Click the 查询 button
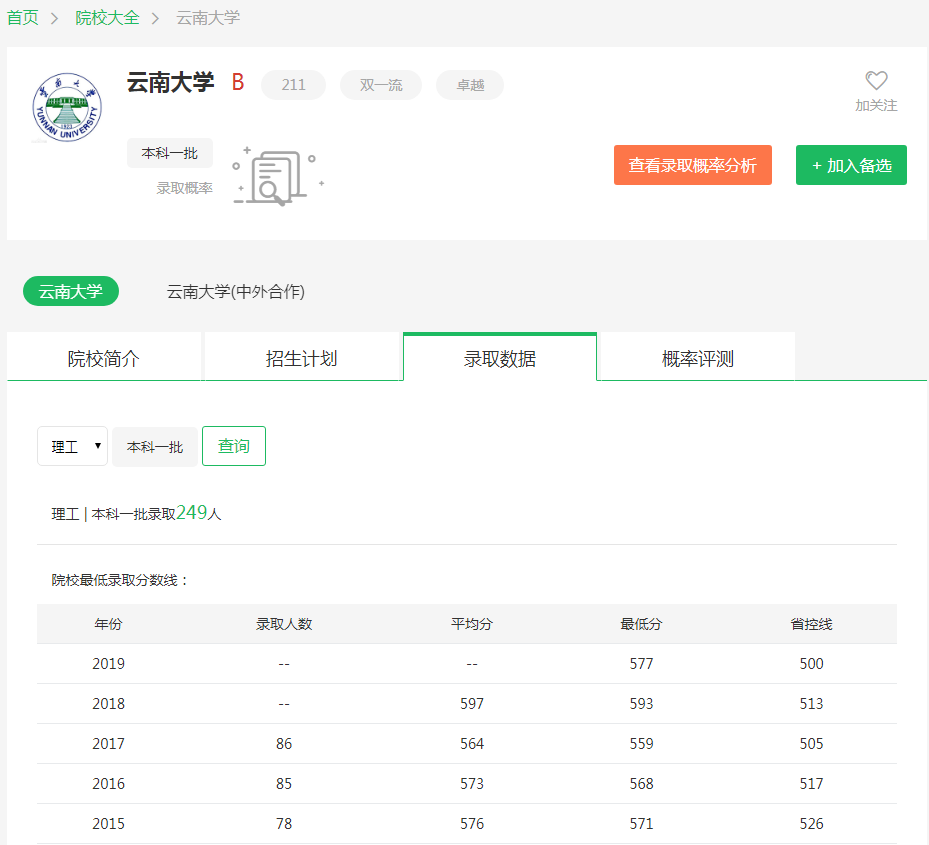The height and width of the screenshot is (845, 929). (x=234, y=446)
